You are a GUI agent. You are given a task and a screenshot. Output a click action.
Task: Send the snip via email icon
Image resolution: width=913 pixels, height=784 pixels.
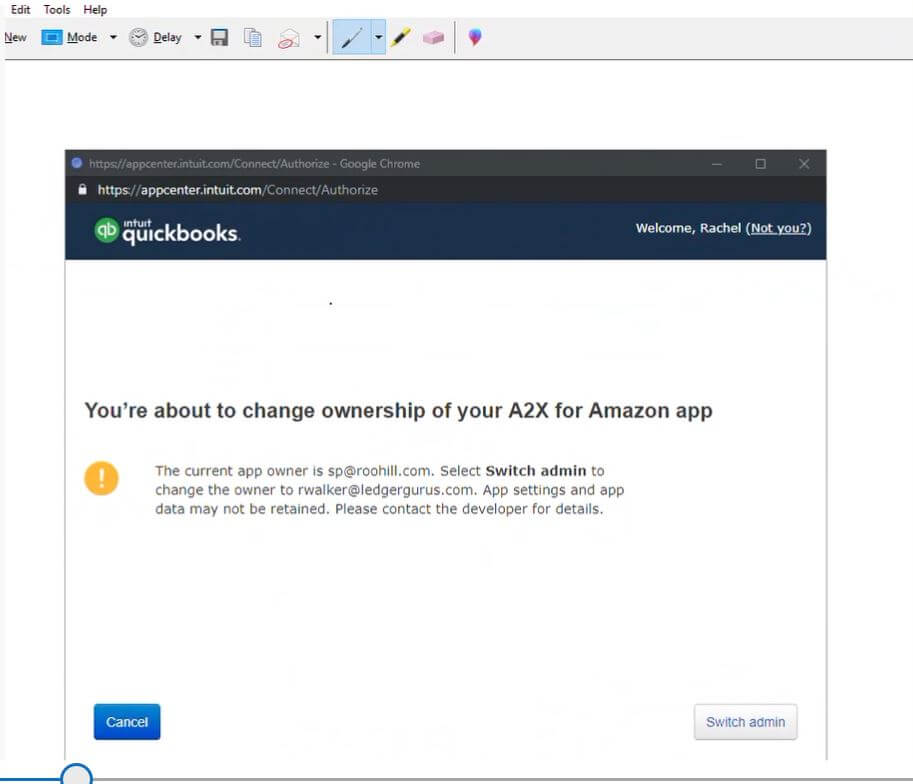coord(289,38)
